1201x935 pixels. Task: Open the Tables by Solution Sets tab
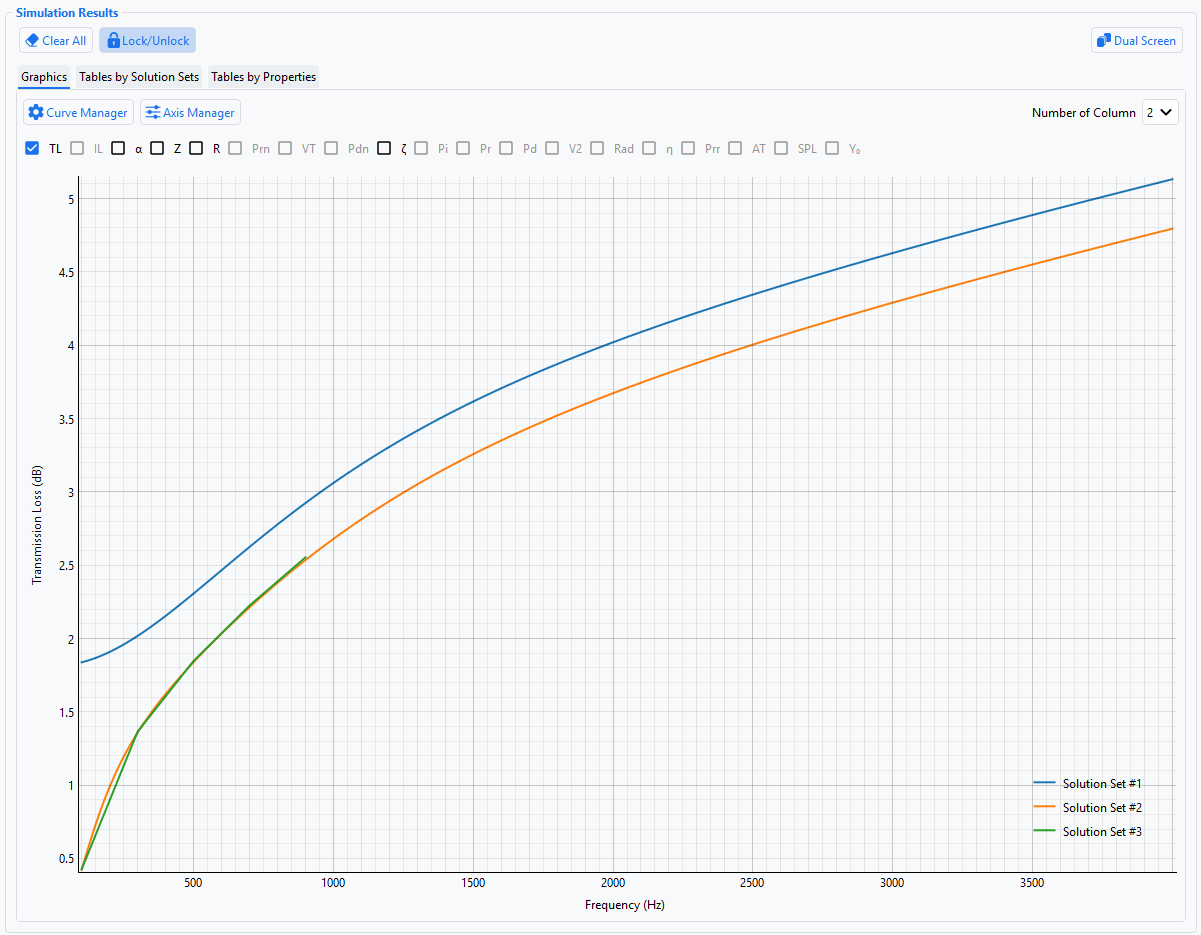[x=139, y=77]
